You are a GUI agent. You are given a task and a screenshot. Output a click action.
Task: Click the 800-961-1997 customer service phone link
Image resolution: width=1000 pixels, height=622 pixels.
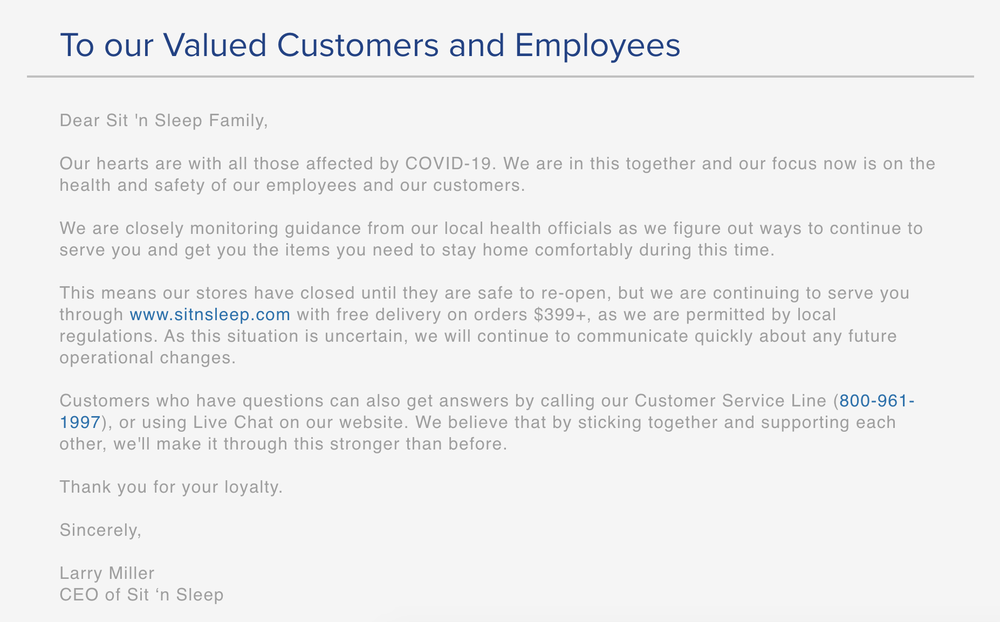point(876,401)
